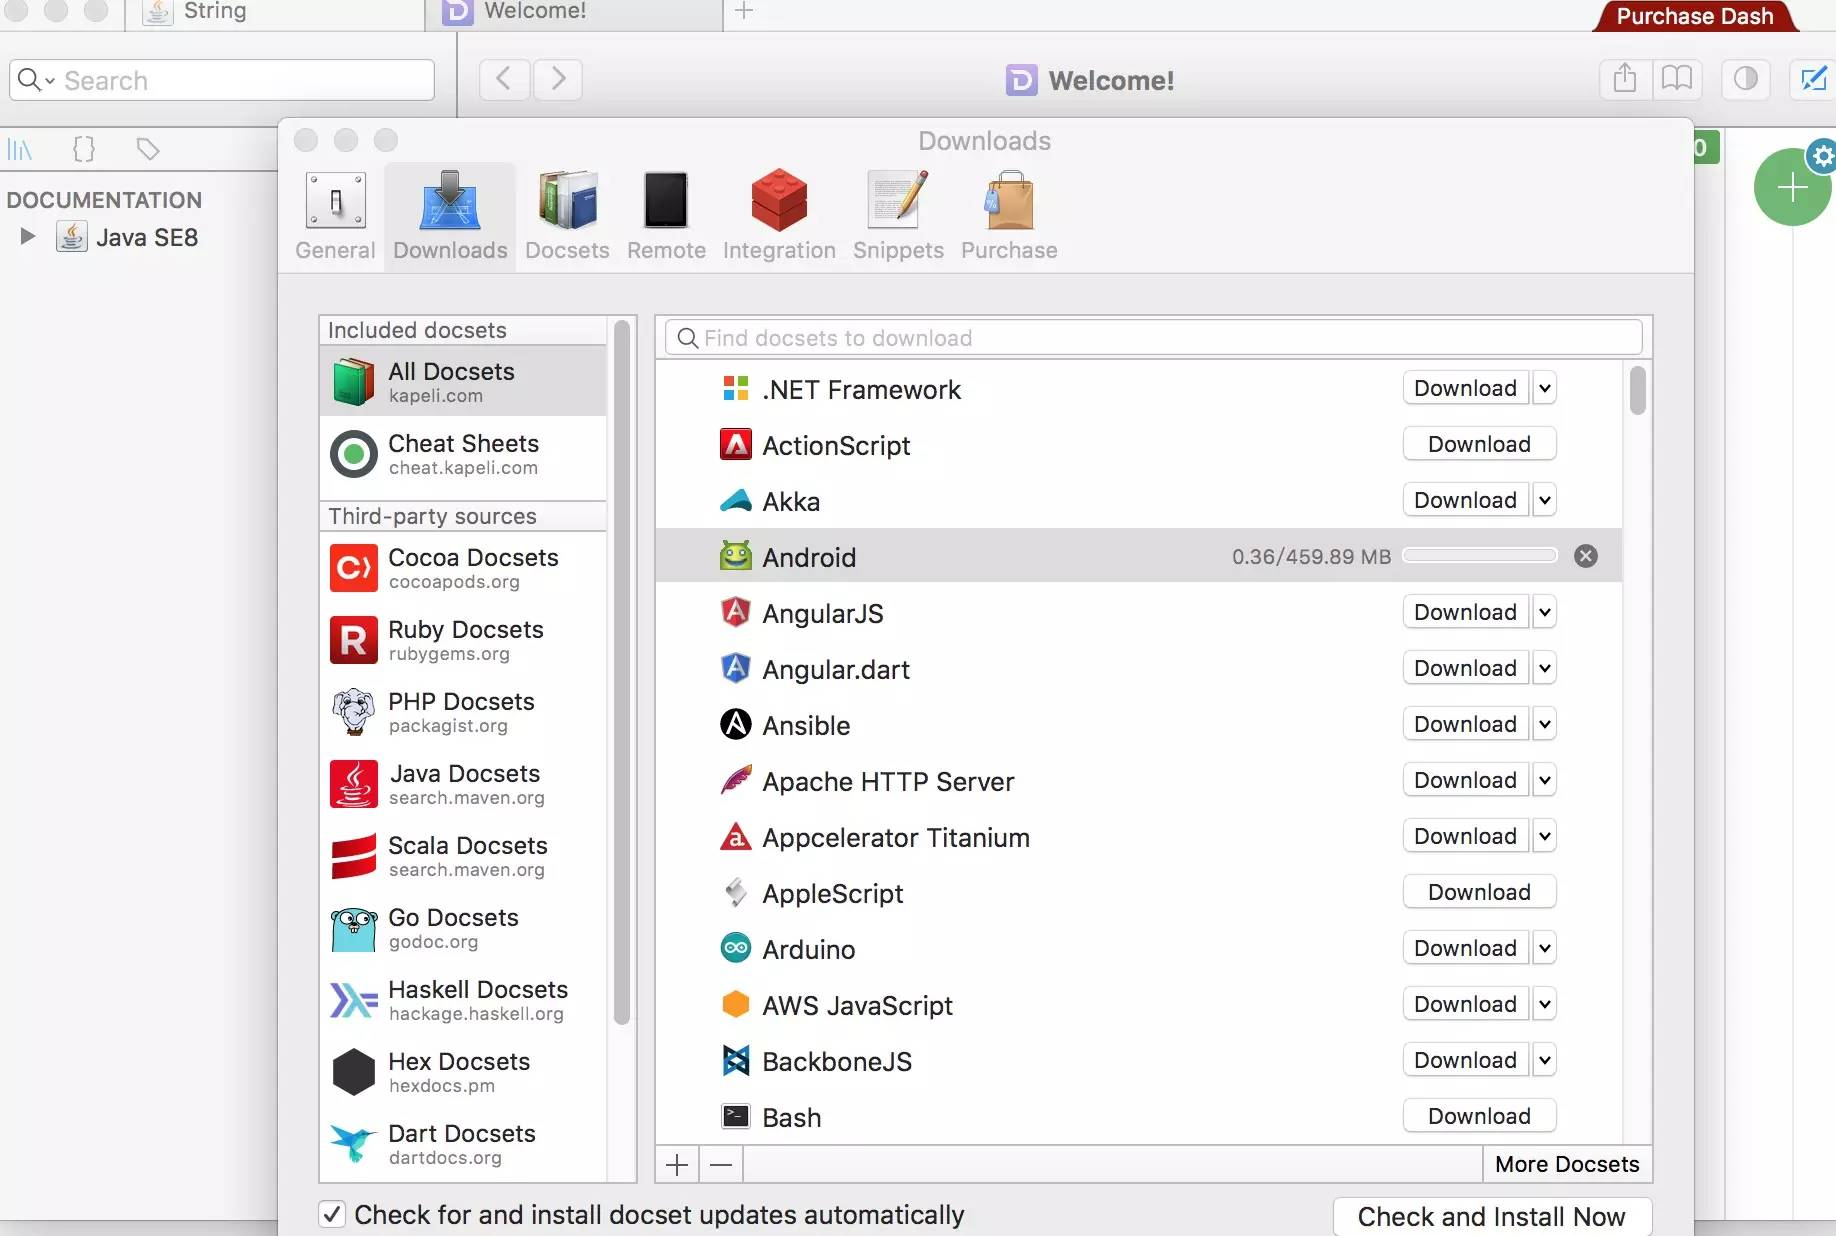Show the snippets braces sidebar icon
This screenshot has width=1836, height=1236.
point(84,150)
